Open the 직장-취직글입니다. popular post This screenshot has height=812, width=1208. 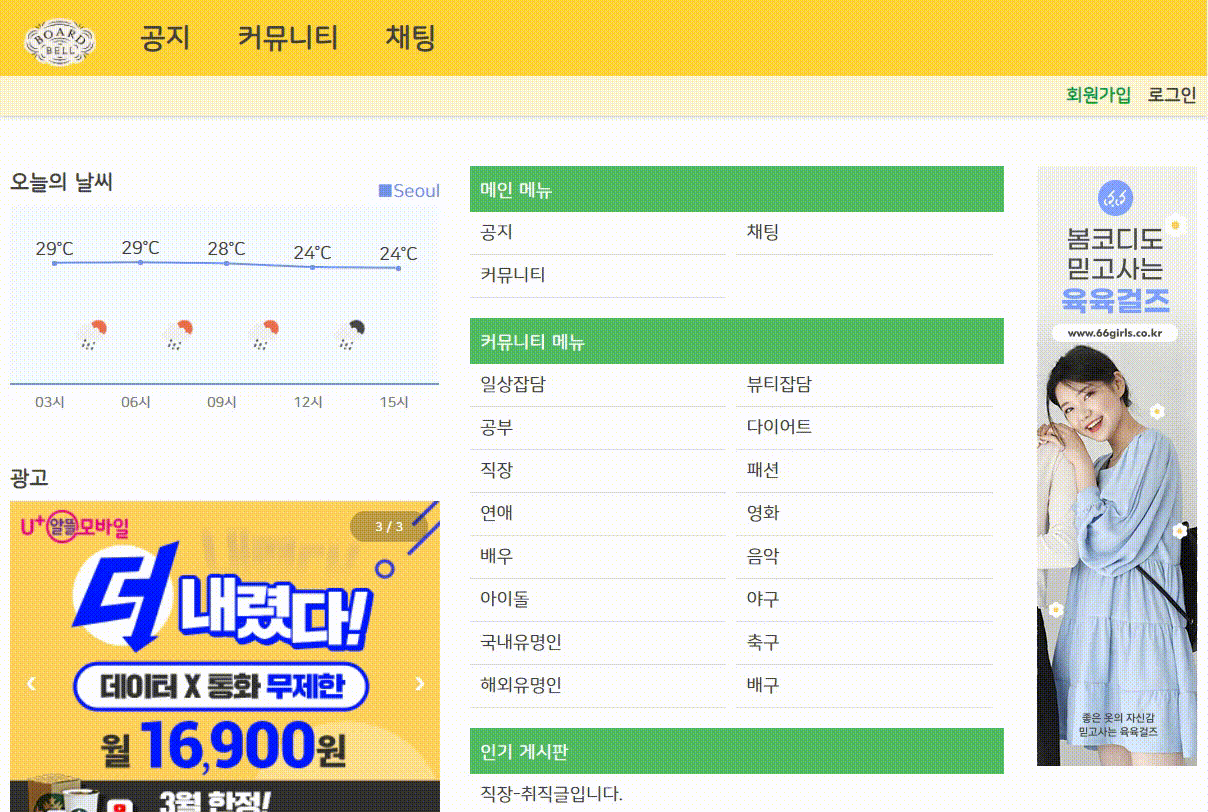pyautogui.click(x=551, y=795)
